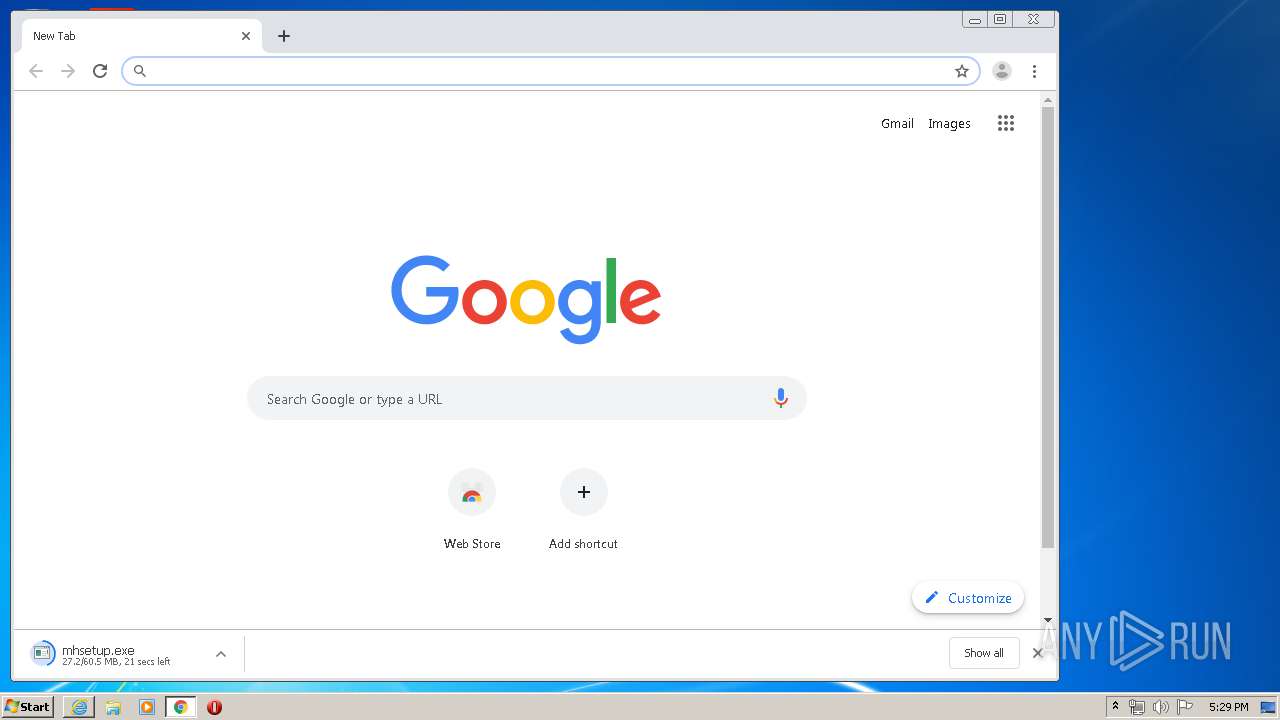Open the Windows Start menu
This screenshot has height=720, width=1280.
(x=28, y=707)
